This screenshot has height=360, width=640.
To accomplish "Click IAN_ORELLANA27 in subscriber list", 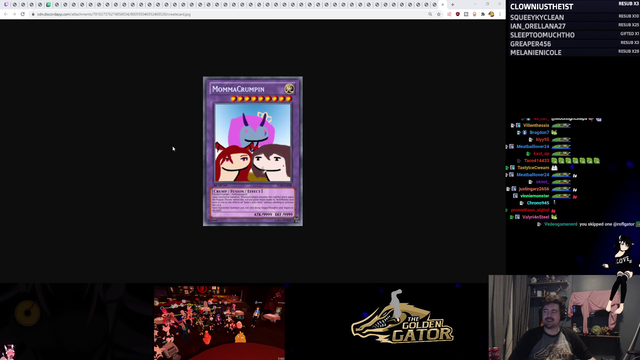I will (538, 26).
